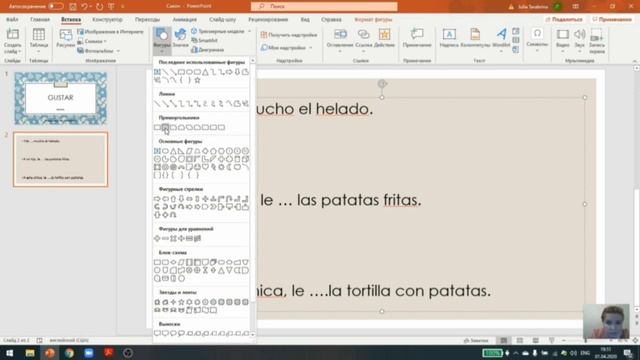
Task: Open File Explorer from the taskbar
Action: click(x=30, y=353)
